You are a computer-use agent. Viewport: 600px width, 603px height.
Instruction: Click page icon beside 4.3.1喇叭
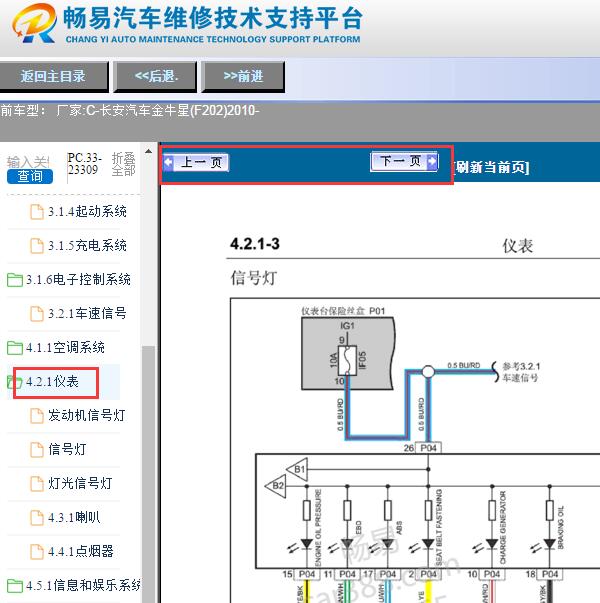37,518
